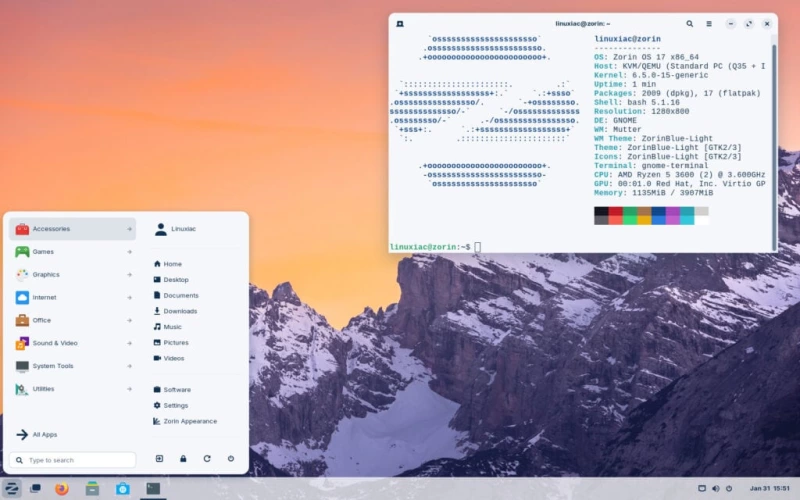Click the log out icon in Zorin menu
Screen dimensions: 800x500
click(x=159, y=459)
